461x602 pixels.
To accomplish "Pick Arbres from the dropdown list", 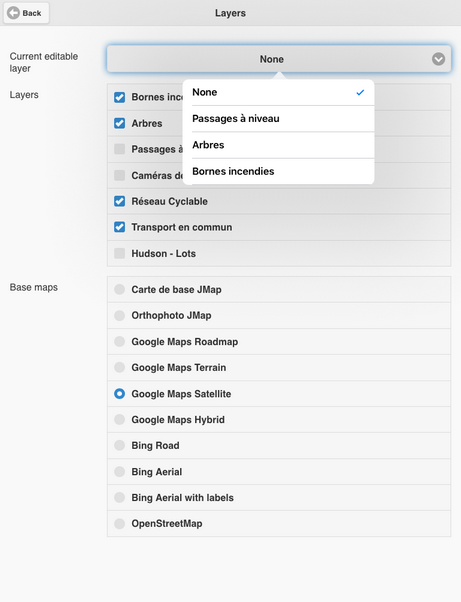I will pos(279,145).
